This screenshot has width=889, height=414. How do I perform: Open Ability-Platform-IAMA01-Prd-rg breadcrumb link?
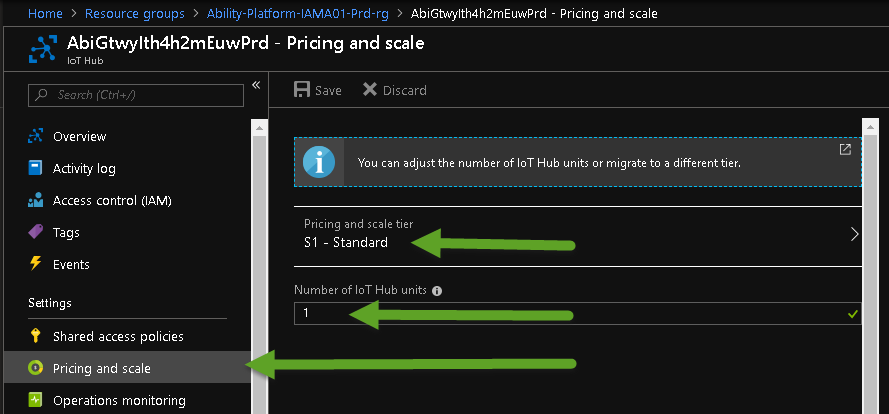[298, 14]
